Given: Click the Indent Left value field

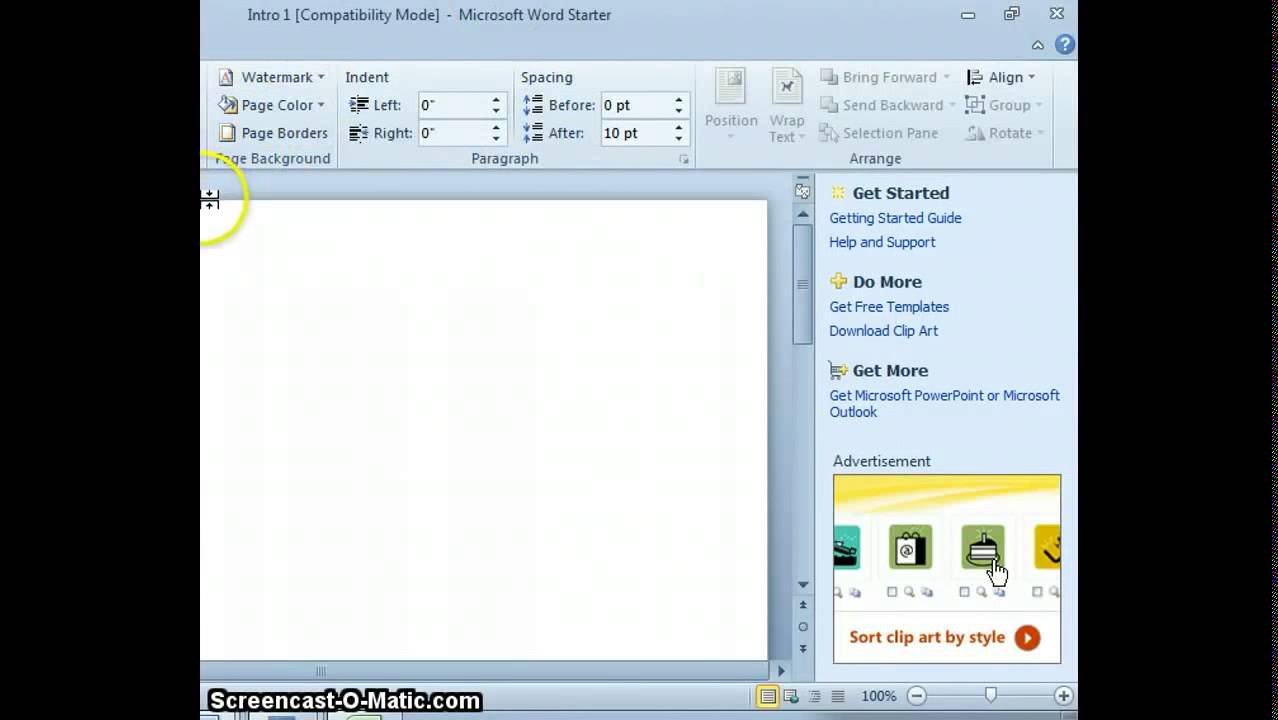Looking at the screenshot, I should [453, 105].
